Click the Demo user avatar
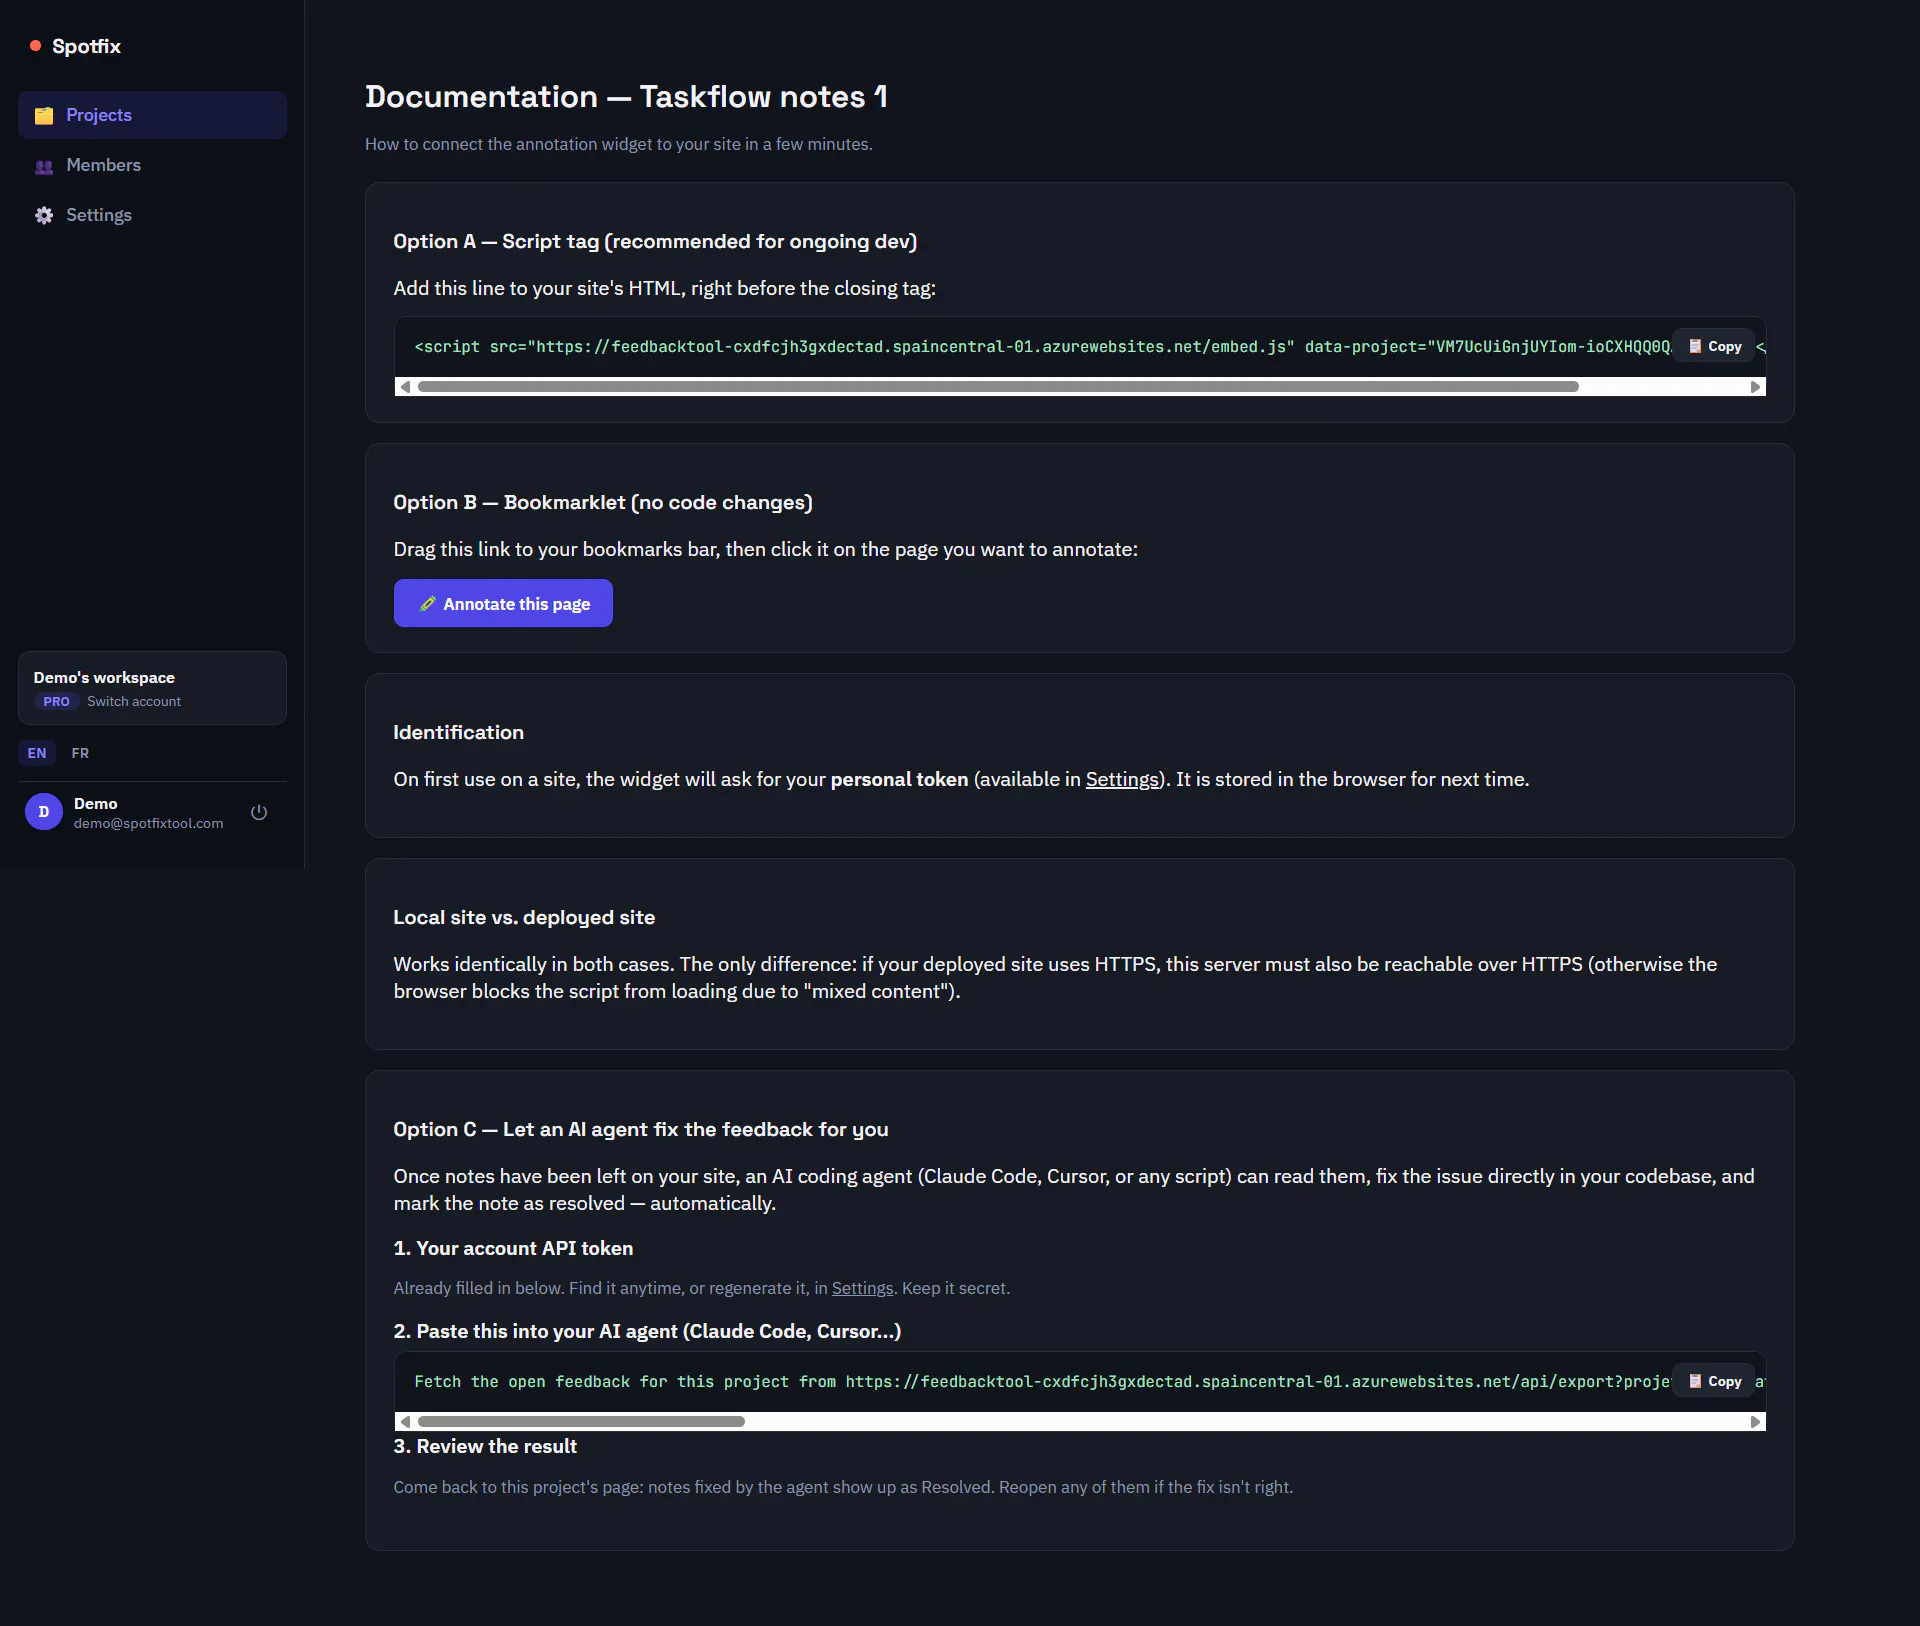This screenshot has height=1626, width=1920. click(x=44, y=812)
